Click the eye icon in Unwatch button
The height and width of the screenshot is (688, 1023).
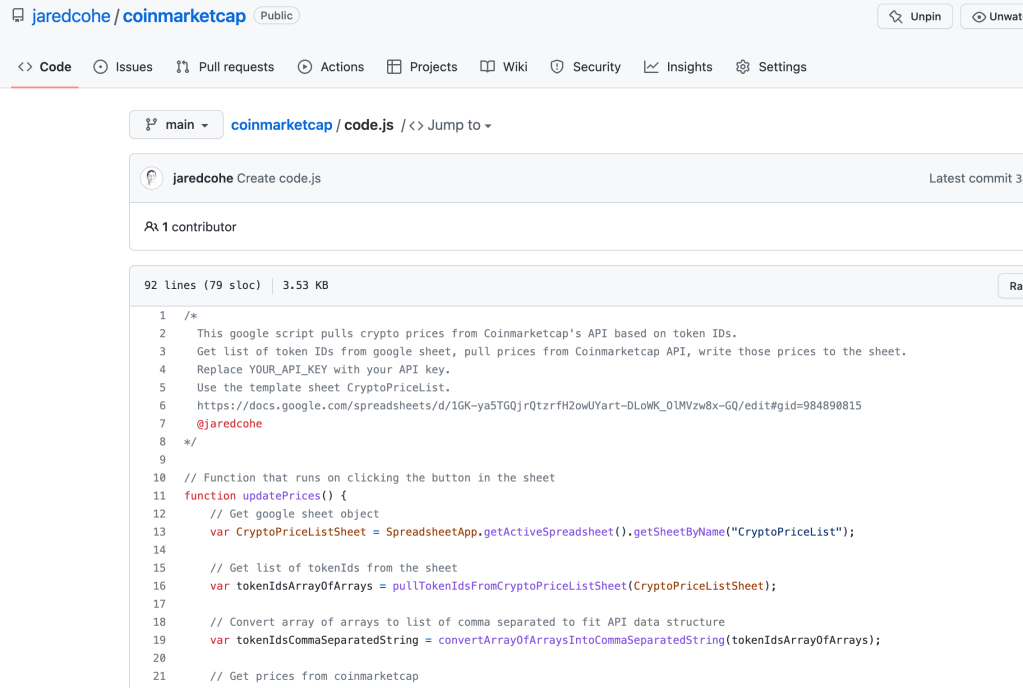coord(979,17)
